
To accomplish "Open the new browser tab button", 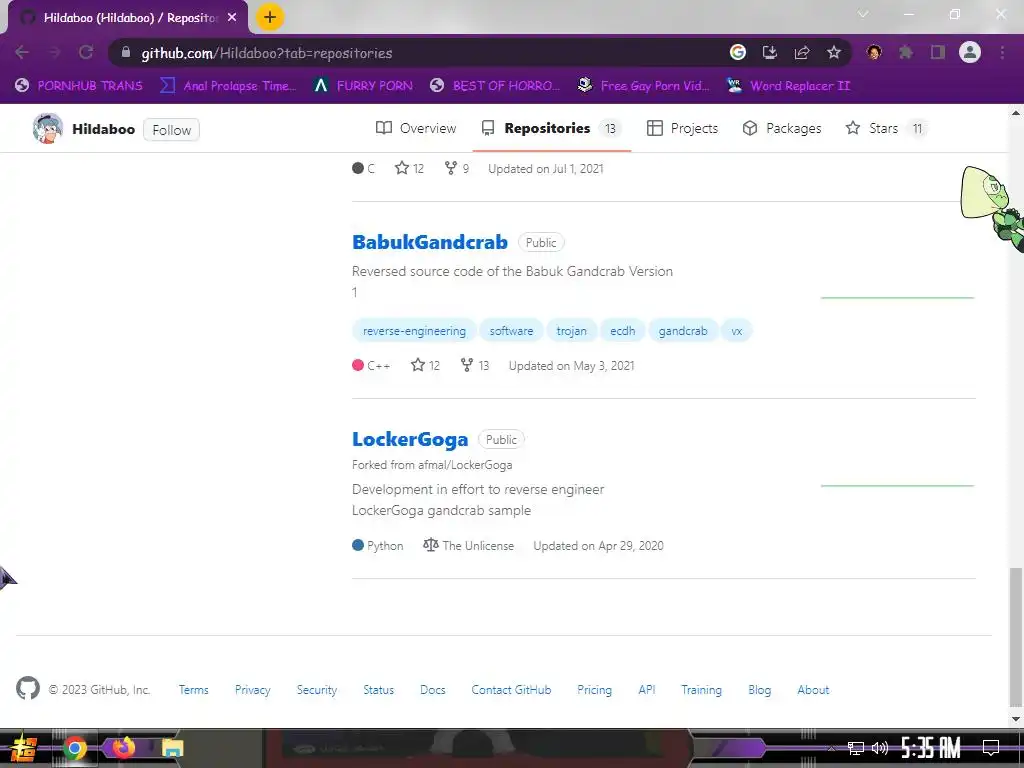I will tap(270, 17).
